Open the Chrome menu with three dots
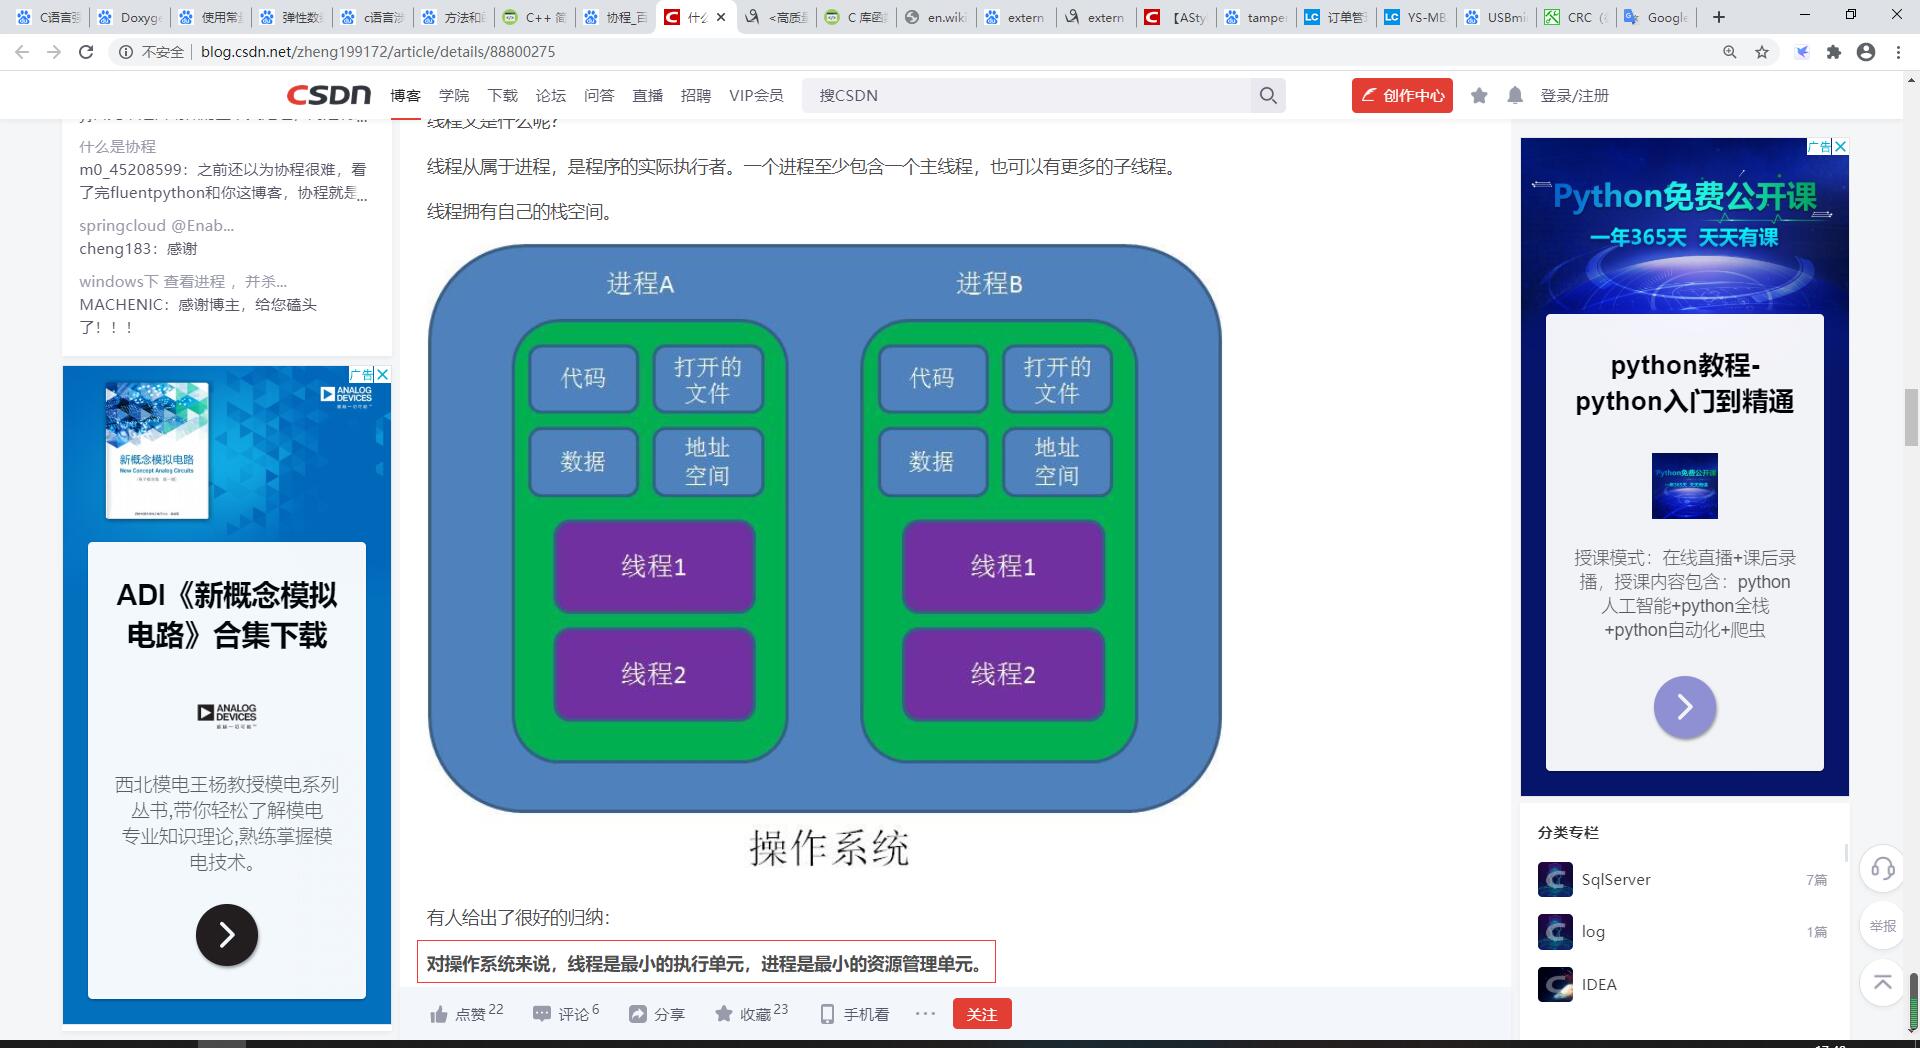This screenshot has height=1048, width=1920. click(x=1897, y=51)
